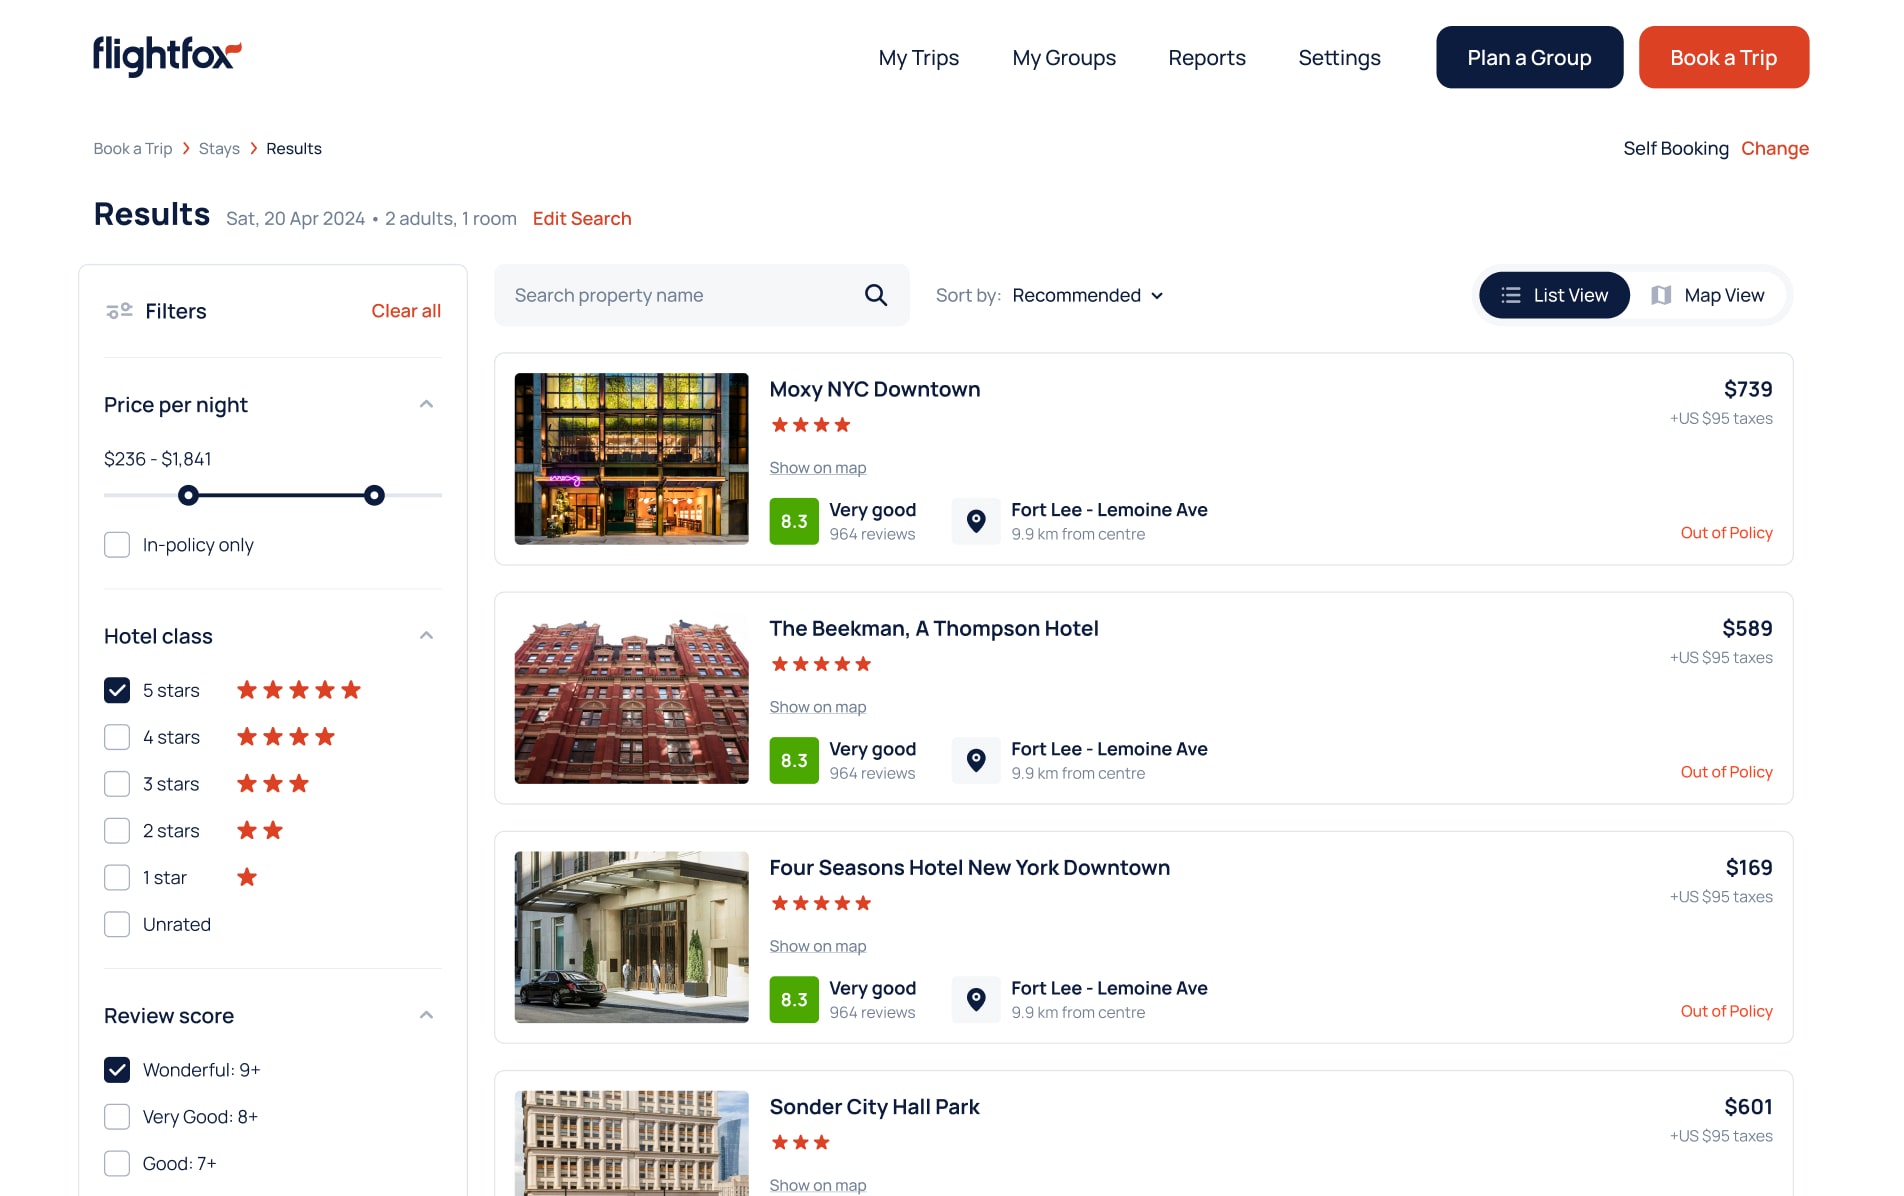Click the four-star icons in Hotel class

click(x=286, y=737)
